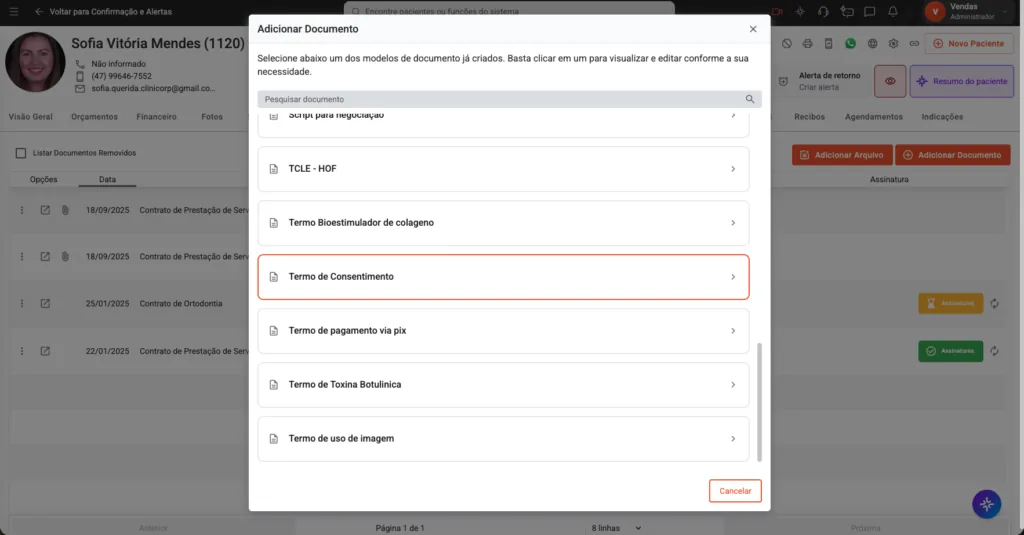
Task: Open Termo de Consentimento template
Action: coord(504,277)
